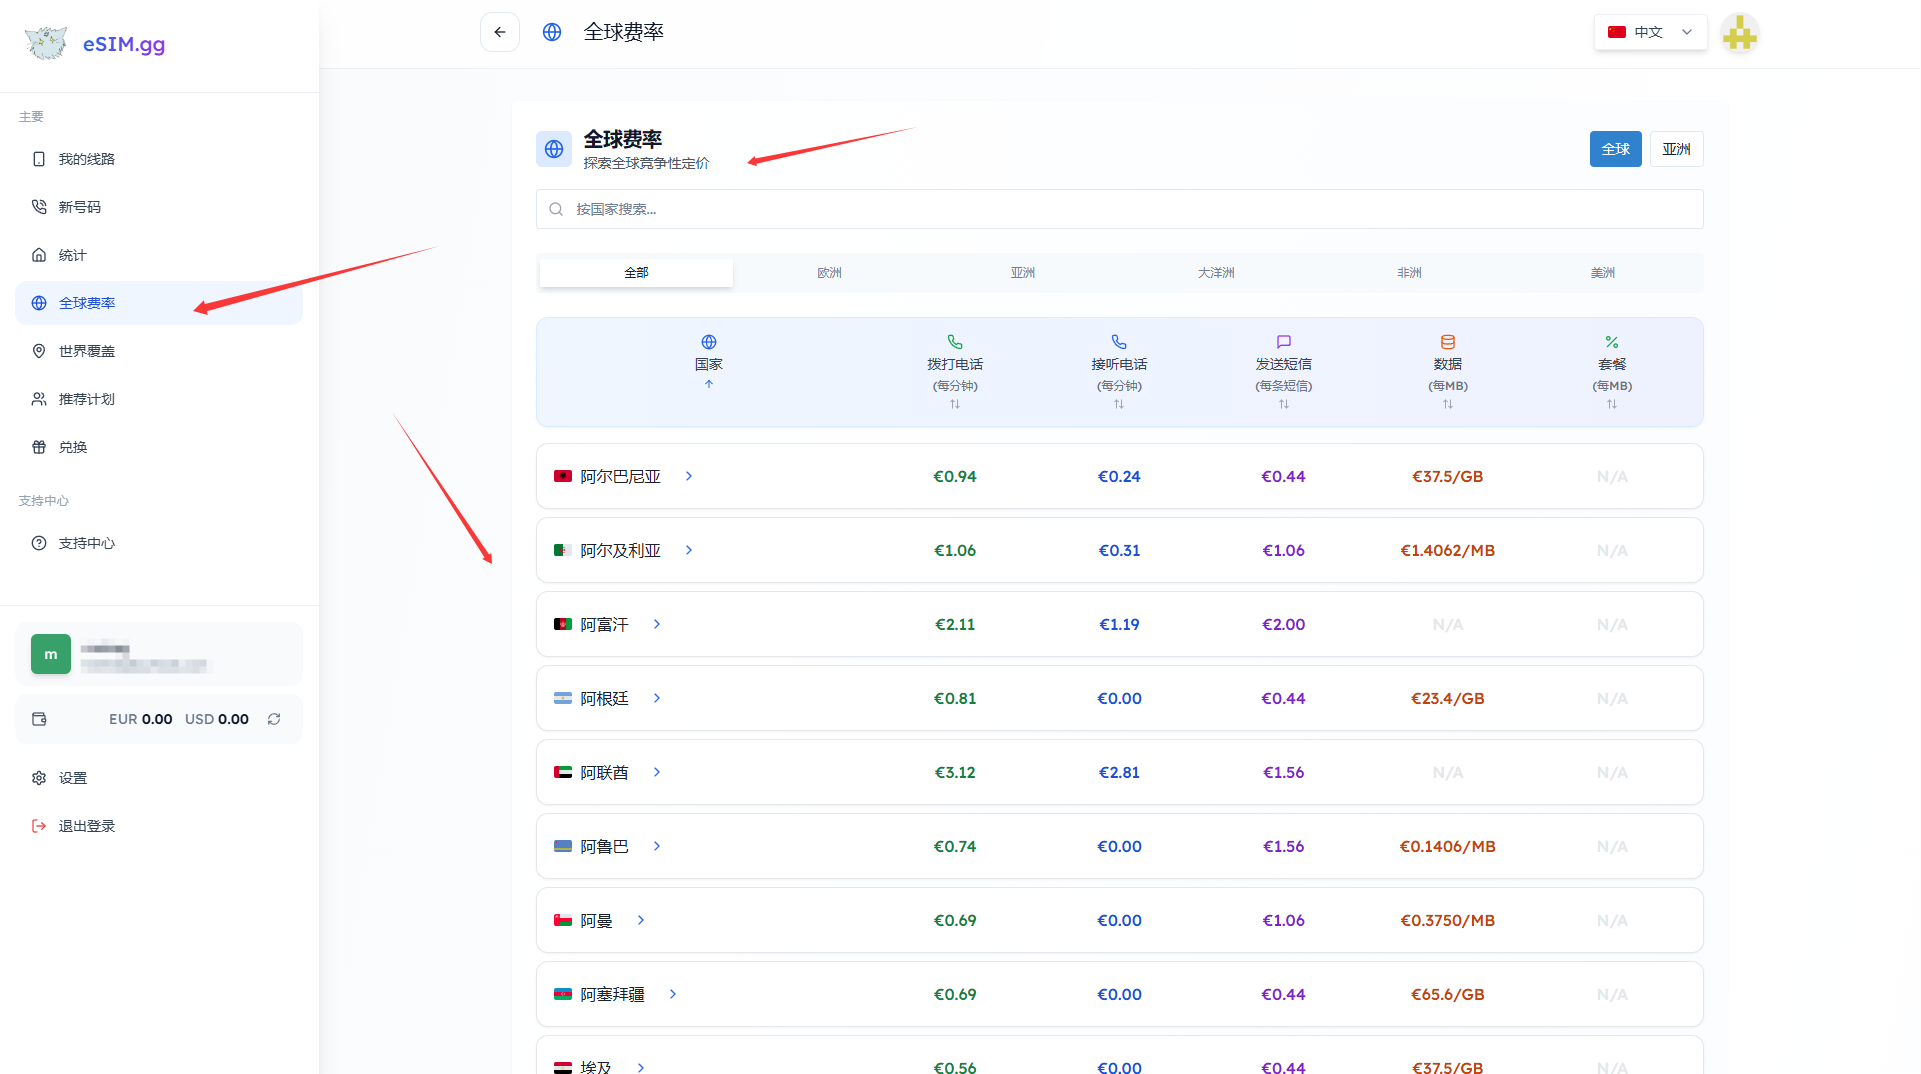Click the eSIM.gg logo
The height and width of the screenshot is (1074, 1921).
pyautogui.click(x=96, y=44)
